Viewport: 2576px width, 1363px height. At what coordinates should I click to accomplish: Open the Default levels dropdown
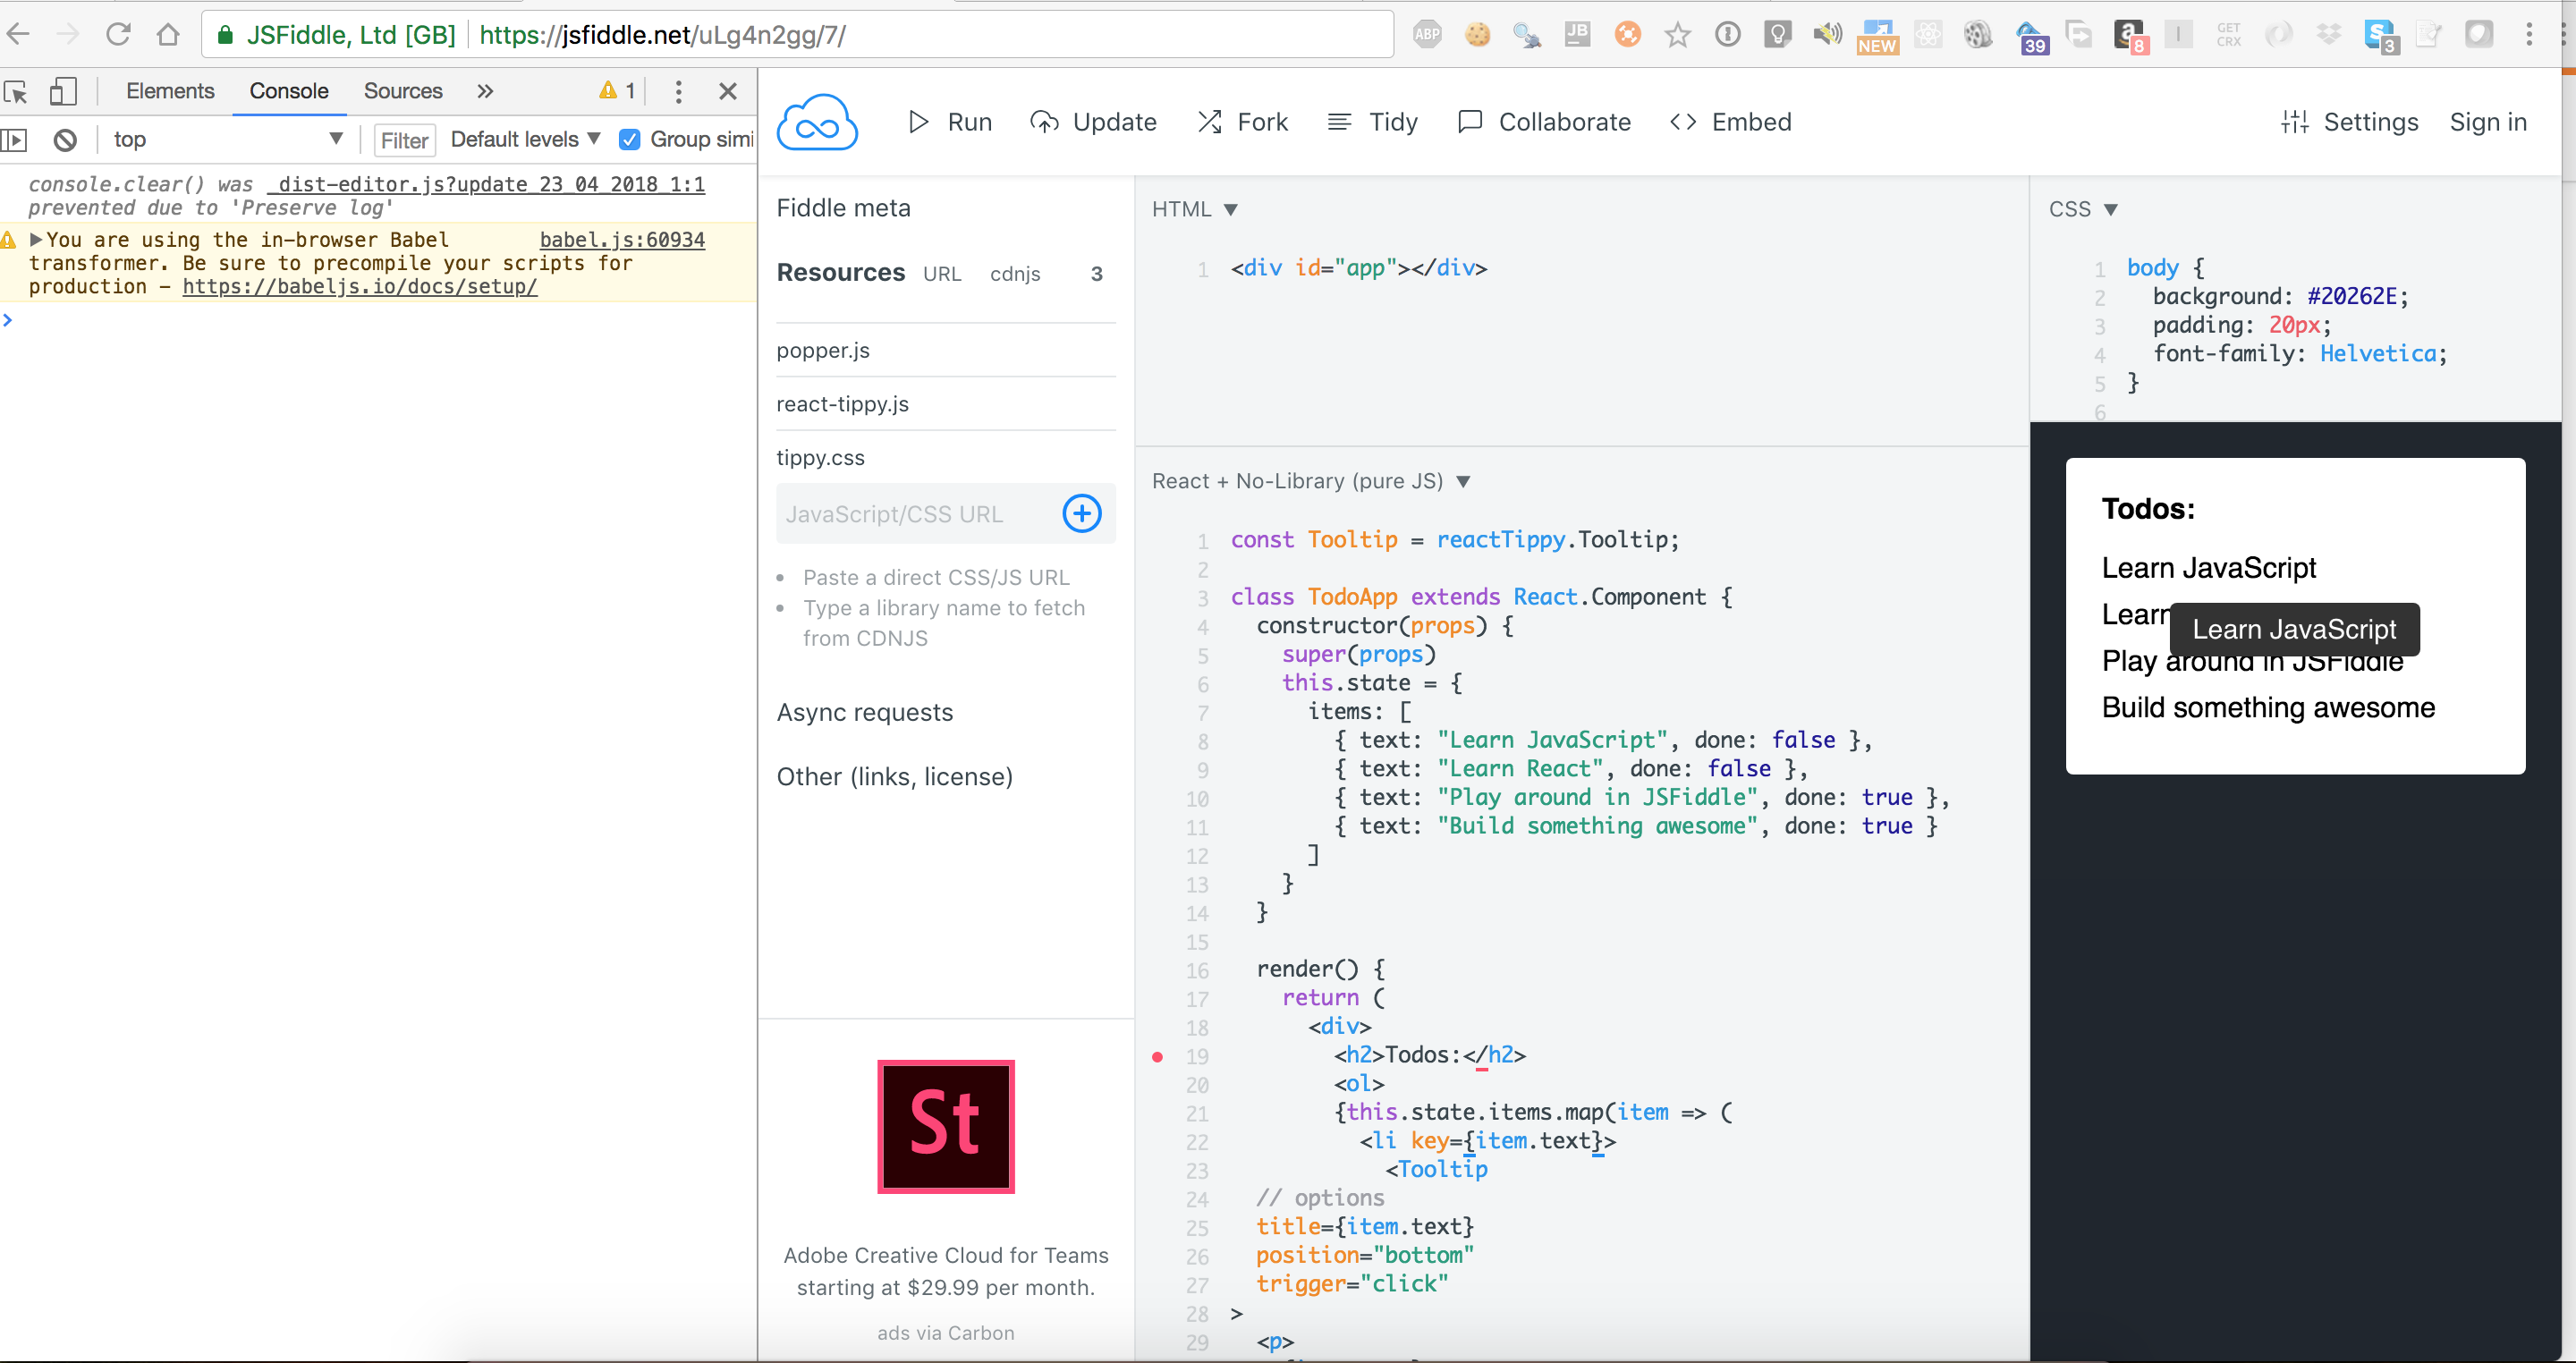[525, 140]
